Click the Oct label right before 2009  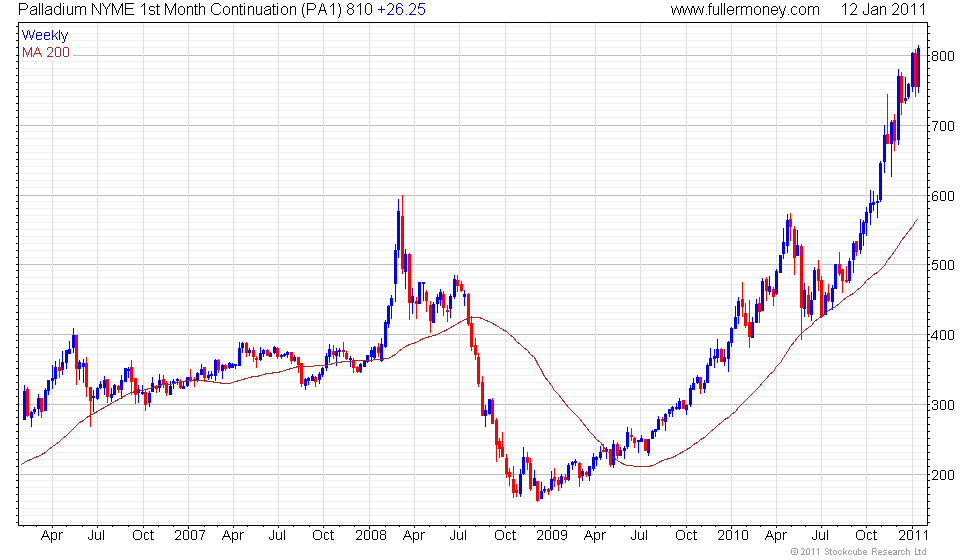pyautogui.click(x=505, y=536)
